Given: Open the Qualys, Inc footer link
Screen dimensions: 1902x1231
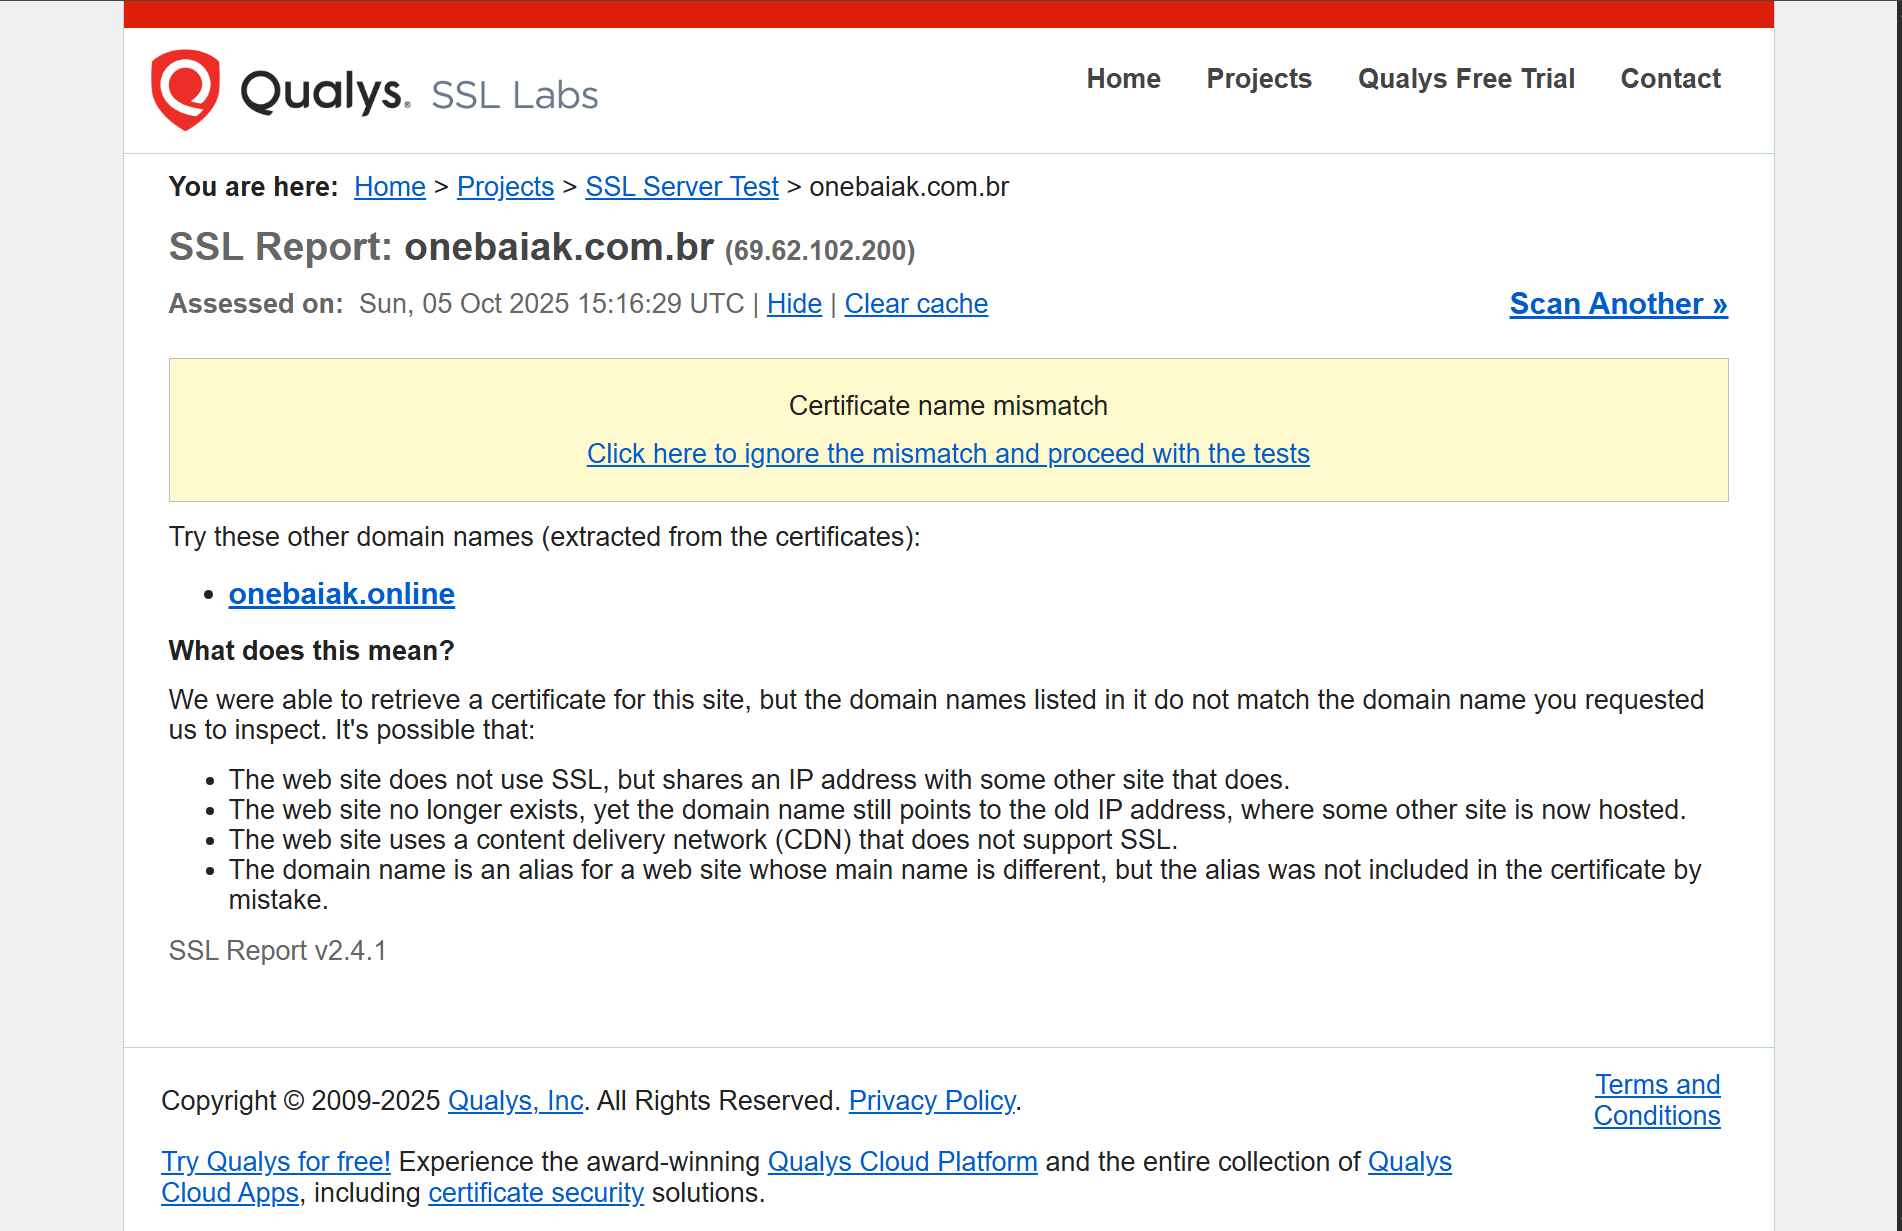Looking at the screenshot, I should 515,1101.
